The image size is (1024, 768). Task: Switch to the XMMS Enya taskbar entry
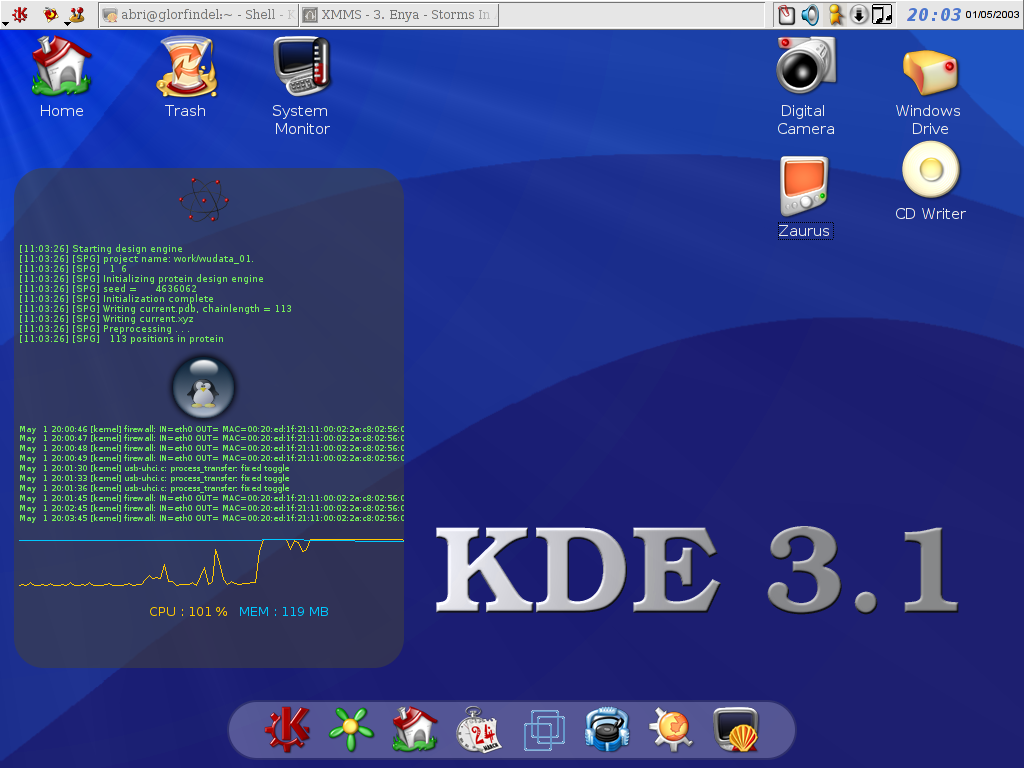click(x=399, y=14)
